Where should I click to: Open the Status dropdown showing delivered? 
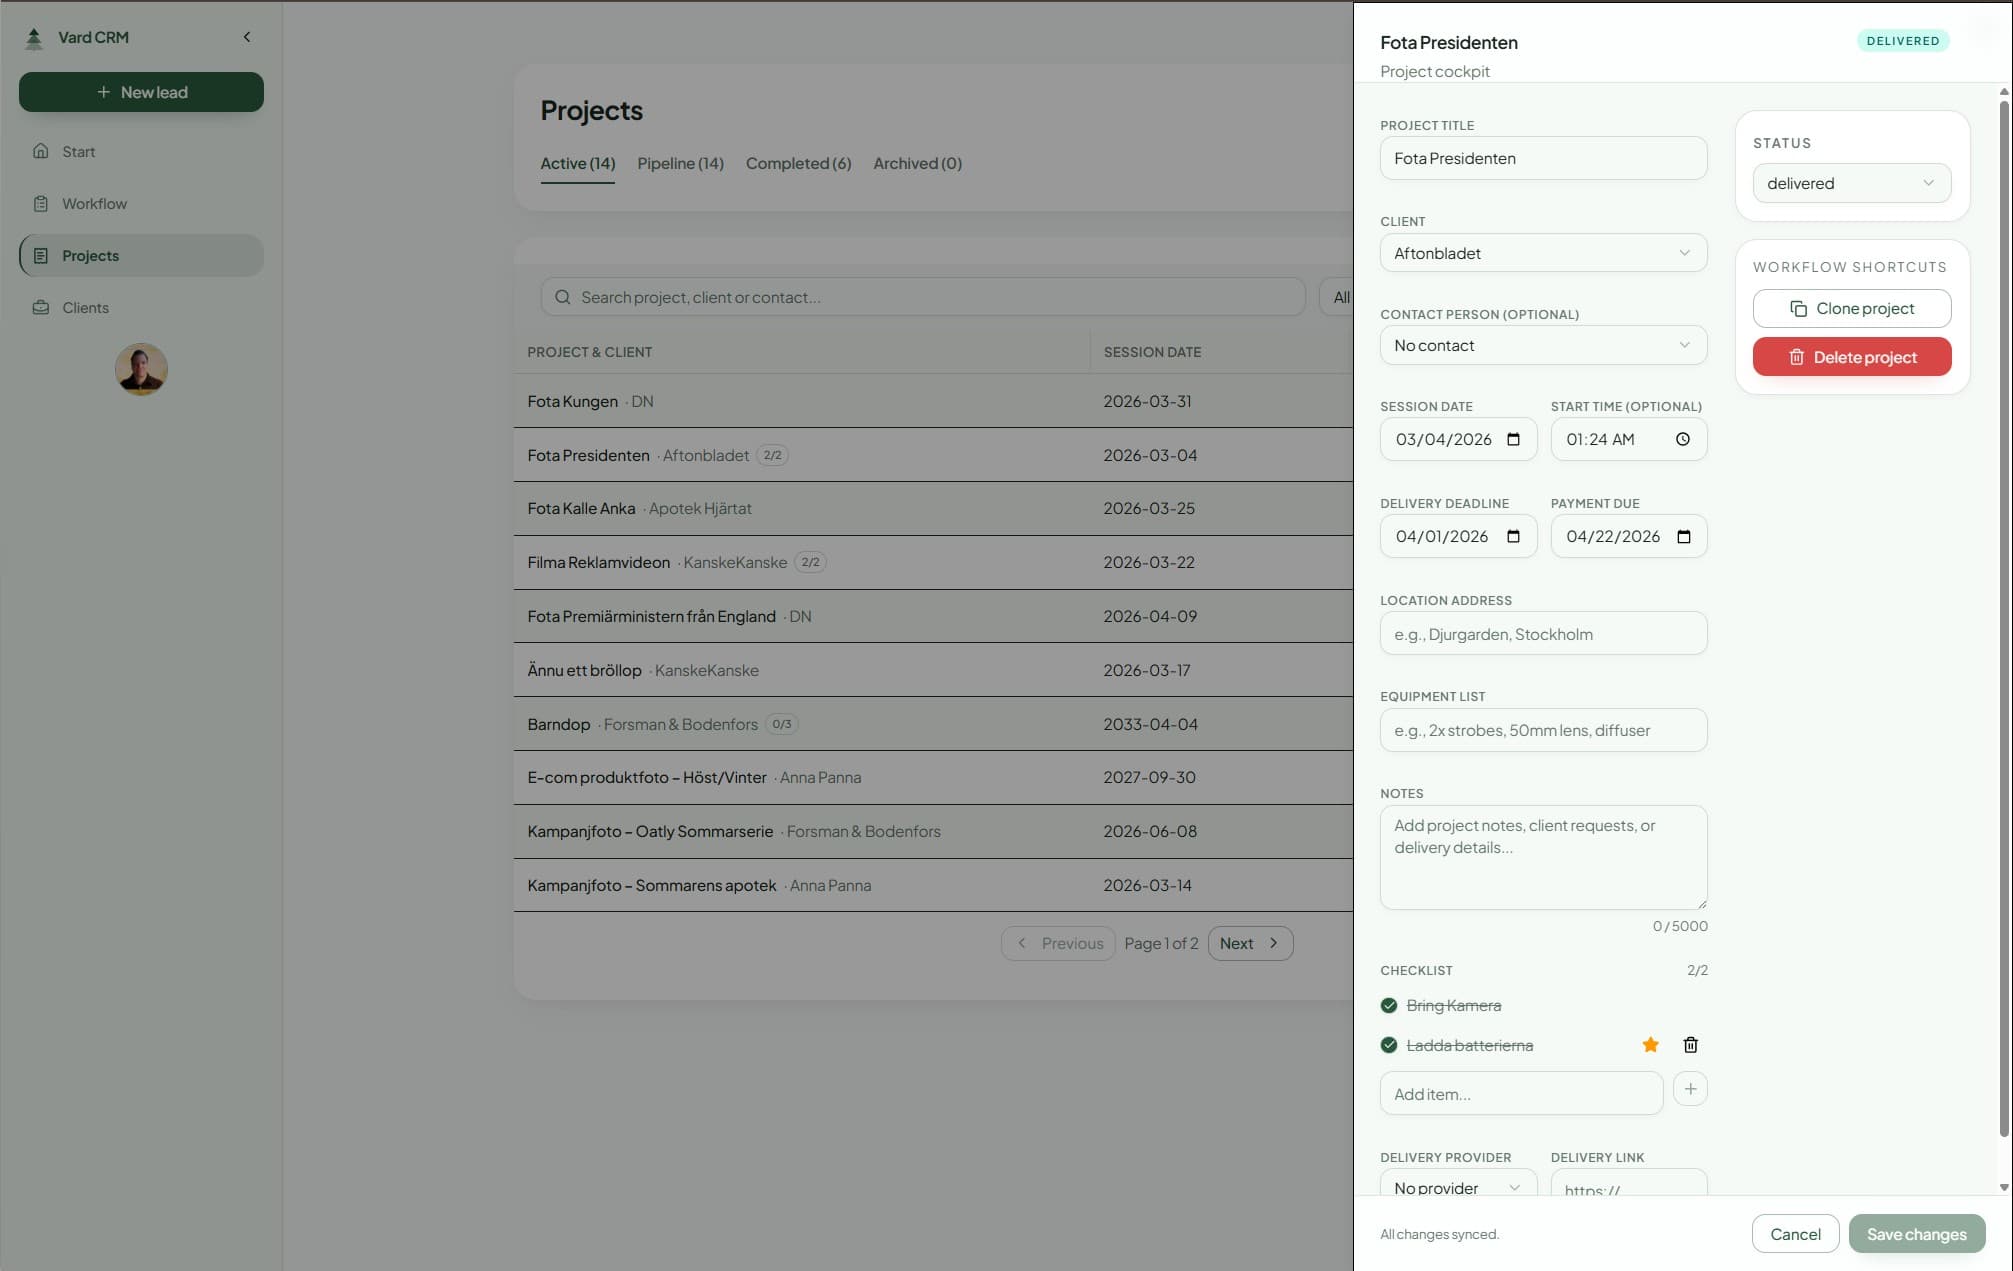click(1851, 183)
